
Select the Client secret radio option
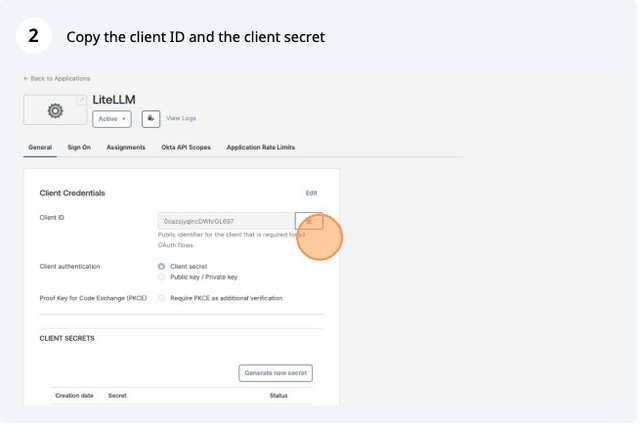161,266
